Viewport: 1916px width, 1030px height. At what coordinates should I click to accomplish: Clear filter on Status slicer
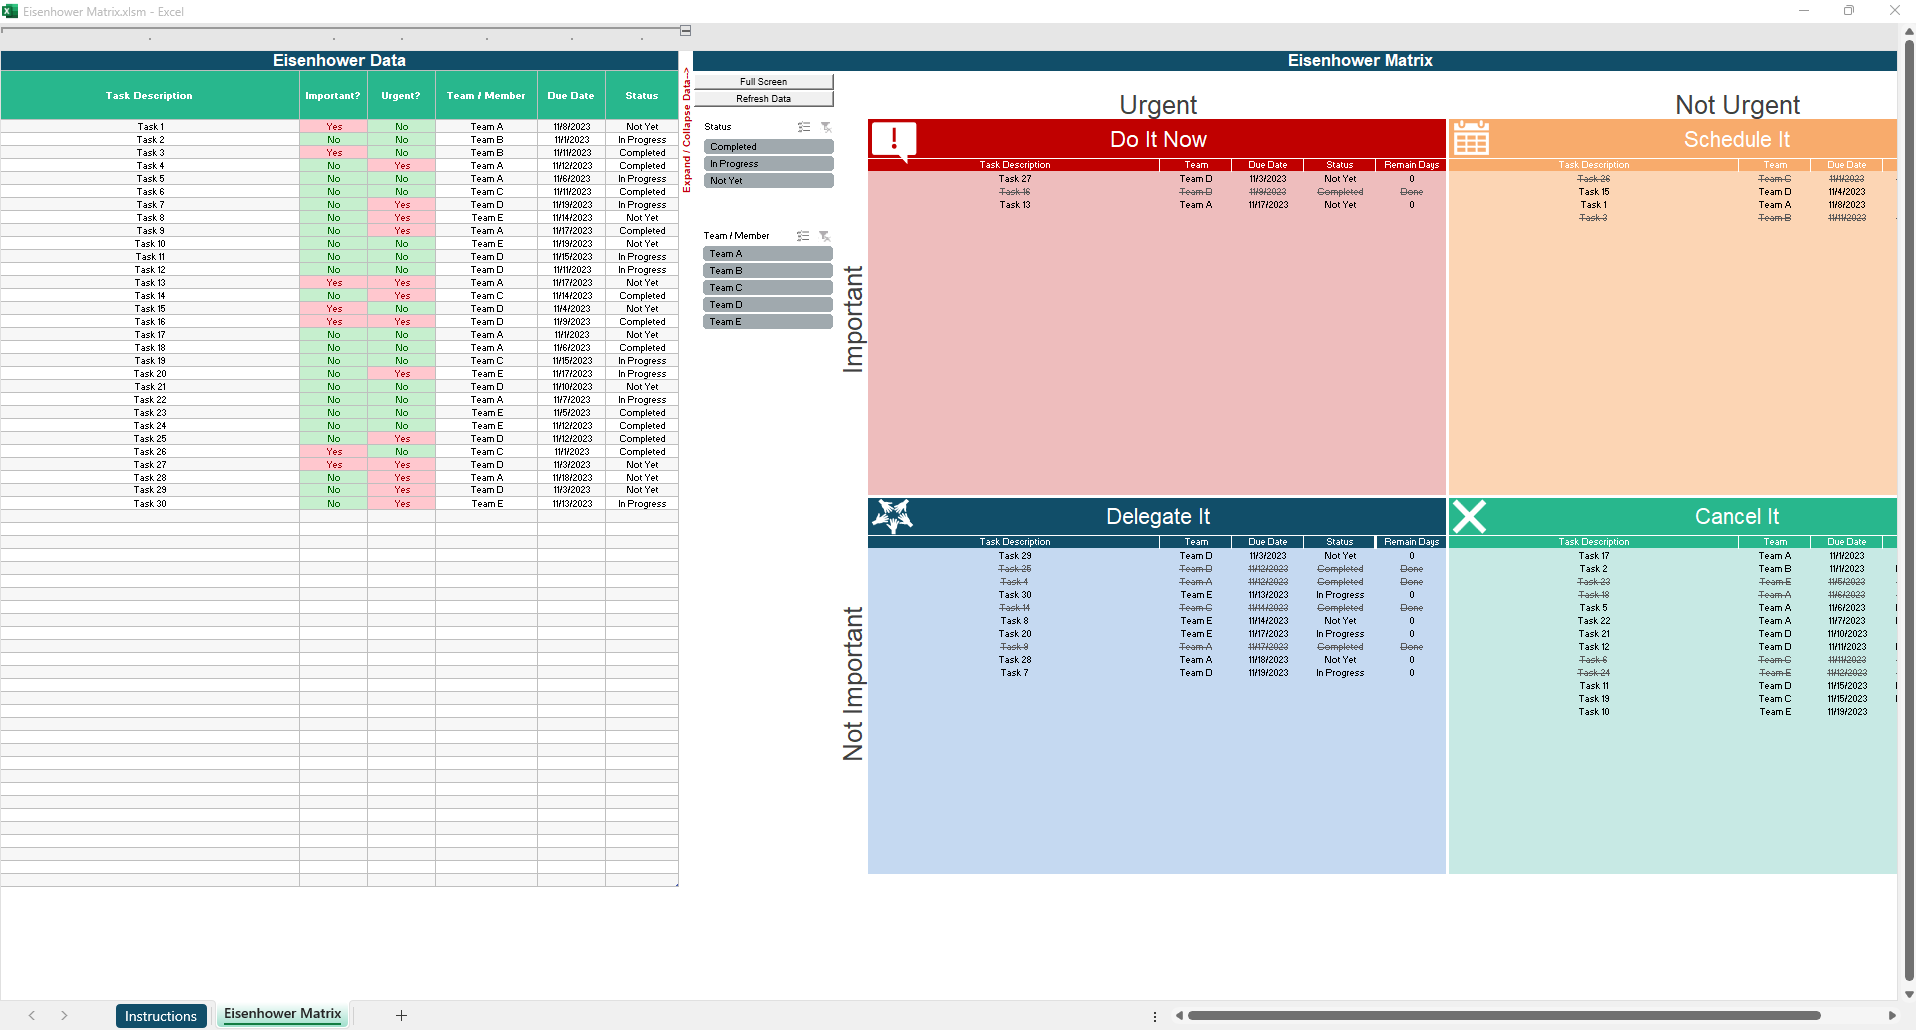point(826,127)
